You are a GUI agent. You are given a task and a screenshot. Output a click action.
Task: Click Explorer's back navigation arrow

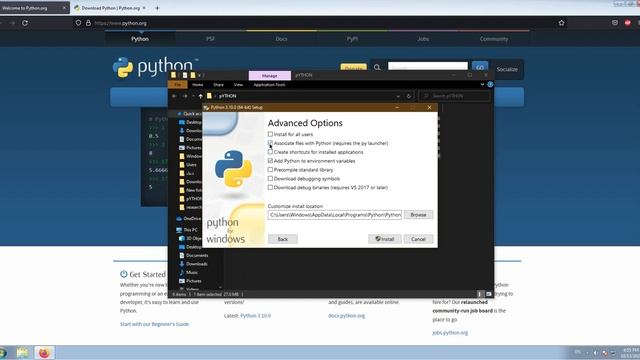point(175,96)
